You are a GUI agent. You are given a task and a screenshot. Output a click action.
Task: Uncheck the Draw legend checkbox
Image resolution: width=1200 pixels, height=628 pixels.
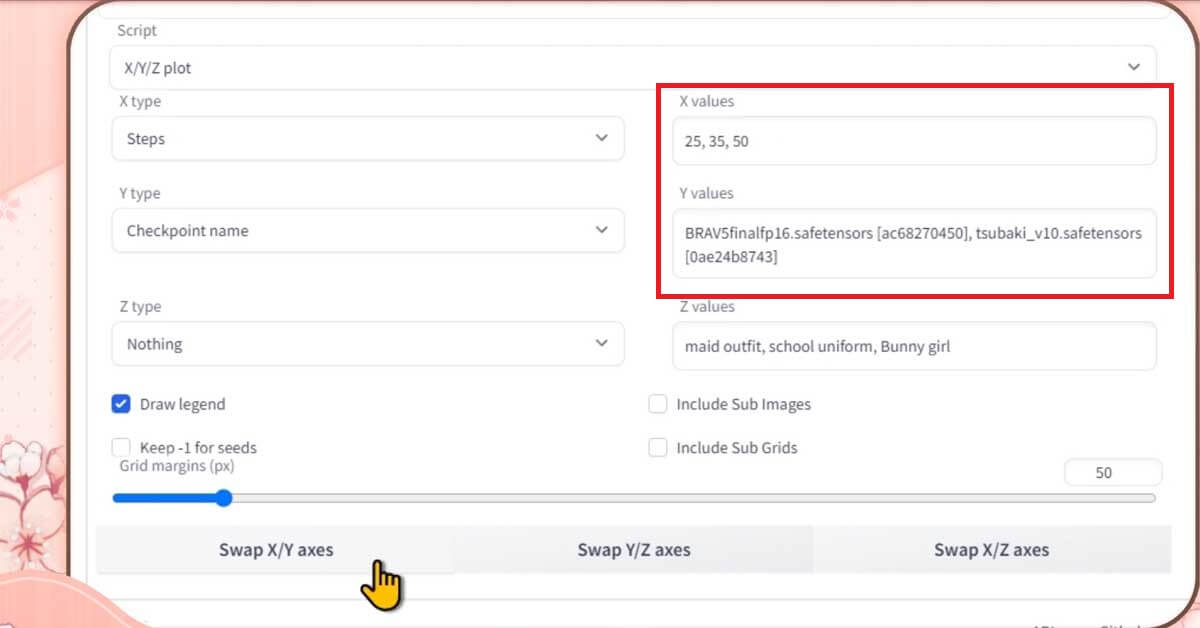[x=121, y=404]
